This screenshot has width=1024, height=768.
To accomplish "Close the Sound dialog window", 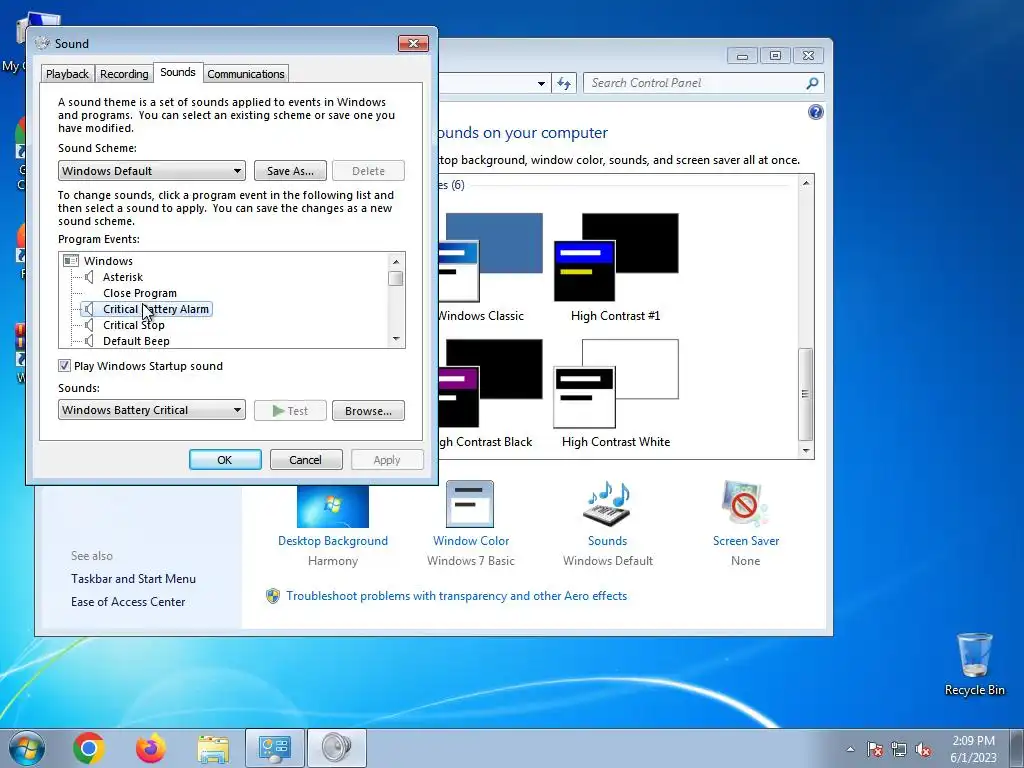I will click(x=413, y=43).
